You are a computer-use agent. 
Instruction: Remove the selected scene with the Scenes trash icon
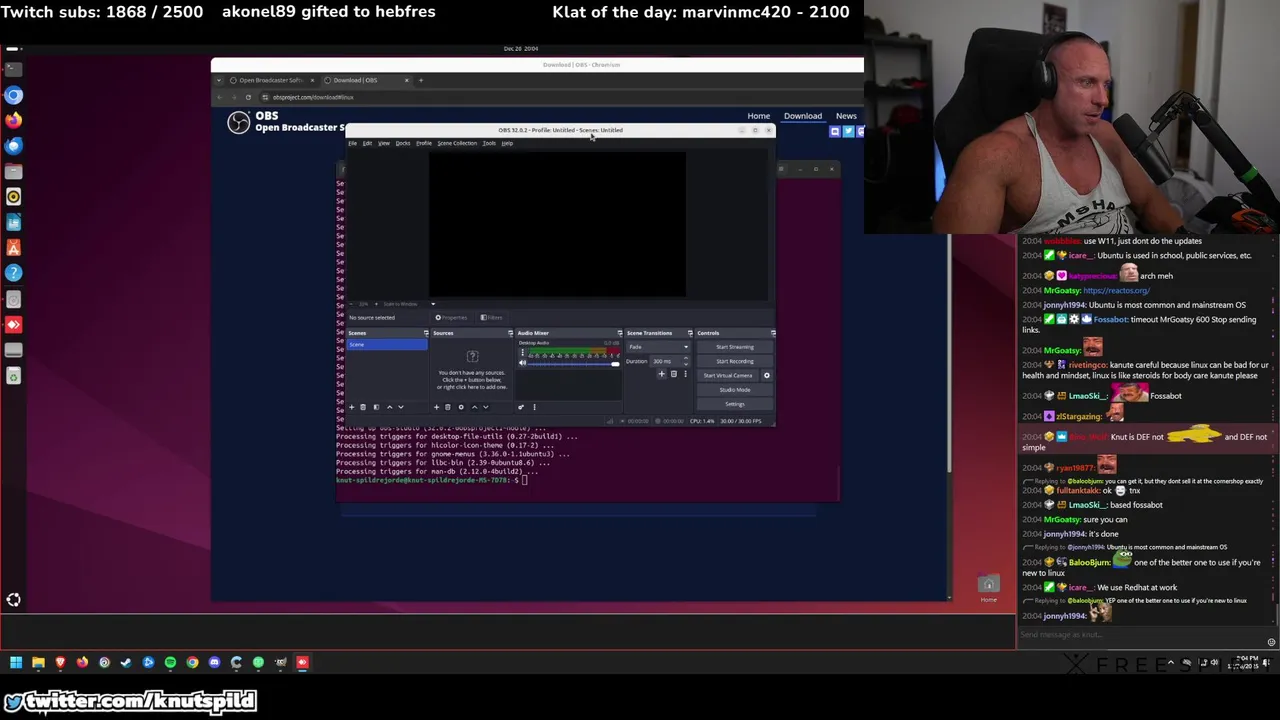pos(363,407)
